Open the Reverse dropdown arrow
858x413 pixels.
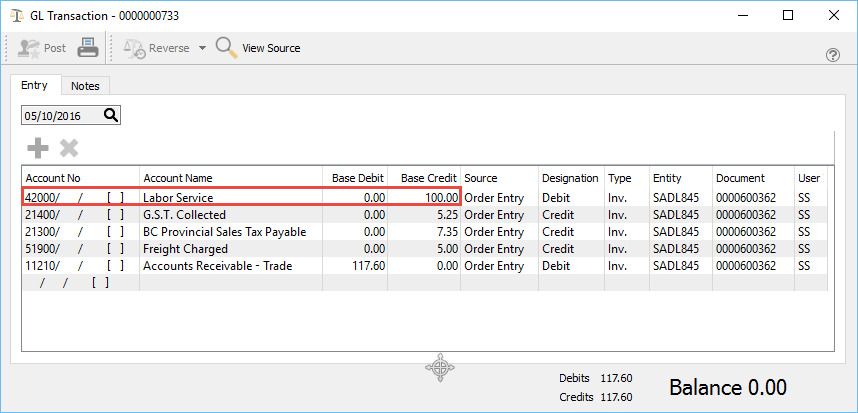coord(202,48)
